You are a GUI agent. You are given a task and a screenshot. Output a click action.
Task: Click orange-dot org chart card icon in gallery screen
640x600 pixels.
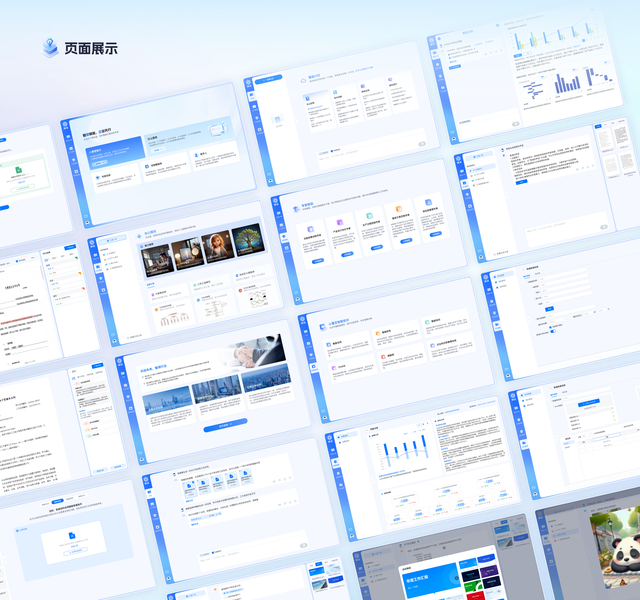coord(156,310)
